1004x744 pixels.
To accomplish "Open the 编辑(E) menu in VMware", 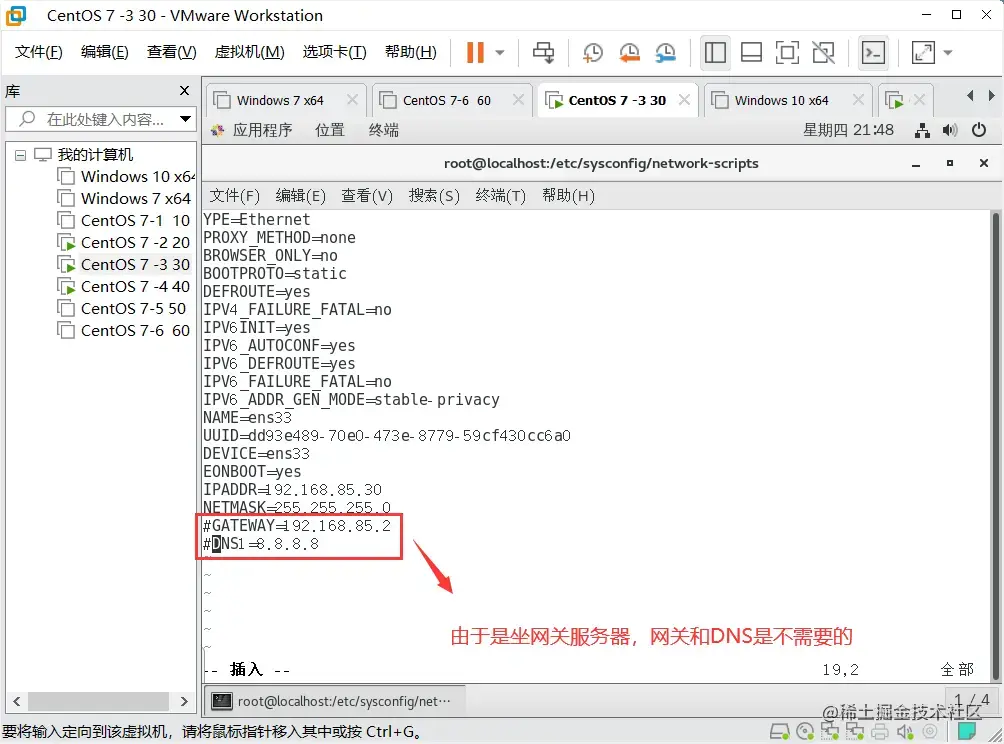I will pyautogui.click(x=104, y=52).
